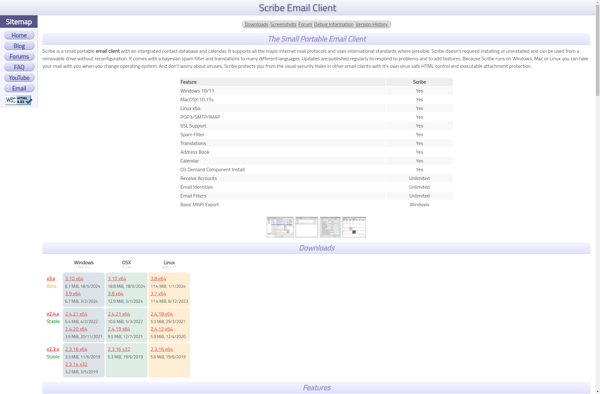Image resolution: width=600 pixels, height=394 pixels.
Task: Go to the Blog from the sitemap
Action: (x=19, y=46)
